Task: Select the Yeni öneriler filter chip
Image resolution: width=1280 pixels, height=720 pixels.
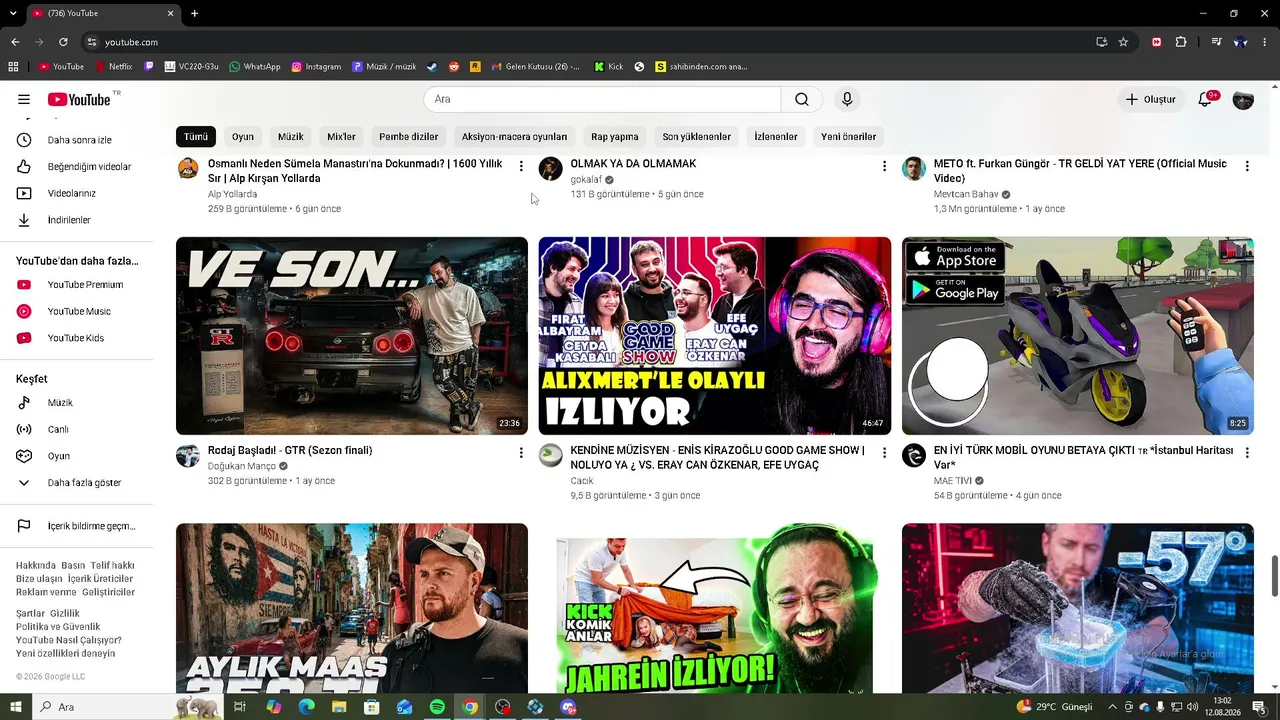Action: tap(848, 137)
